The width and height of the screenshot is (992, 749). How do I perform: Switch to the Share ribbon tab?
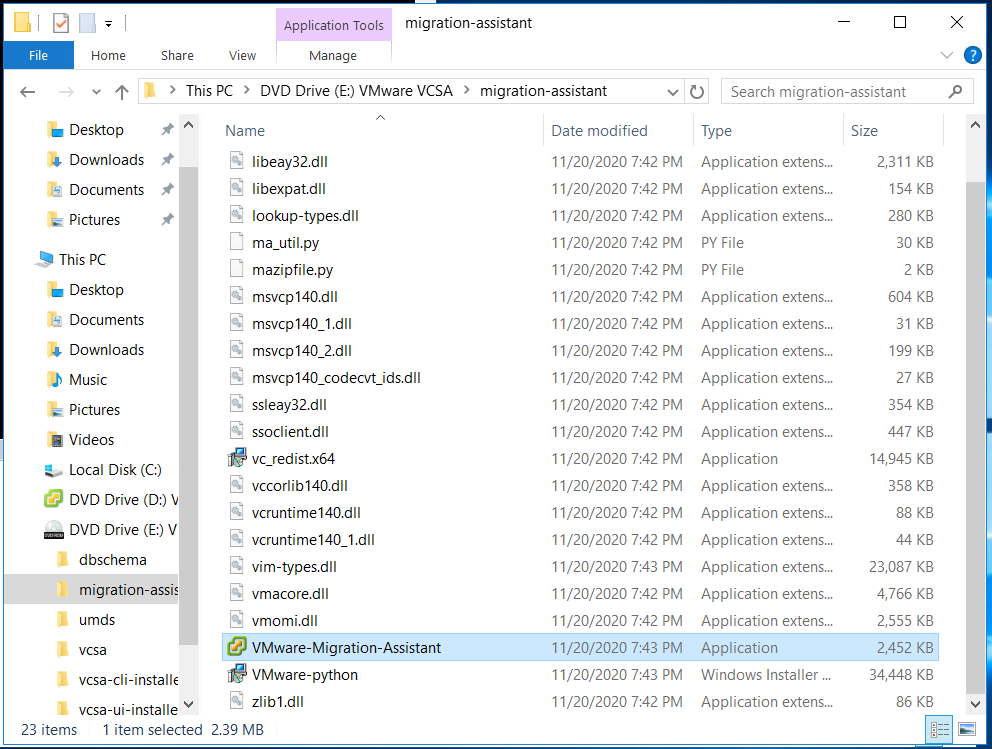tap(177, 56)
